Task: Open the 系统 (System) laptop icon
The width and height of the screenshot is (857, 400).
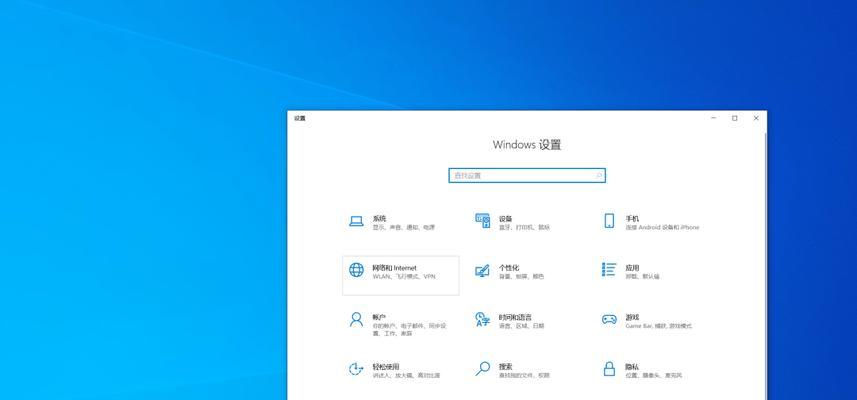Action: point(356,221)
